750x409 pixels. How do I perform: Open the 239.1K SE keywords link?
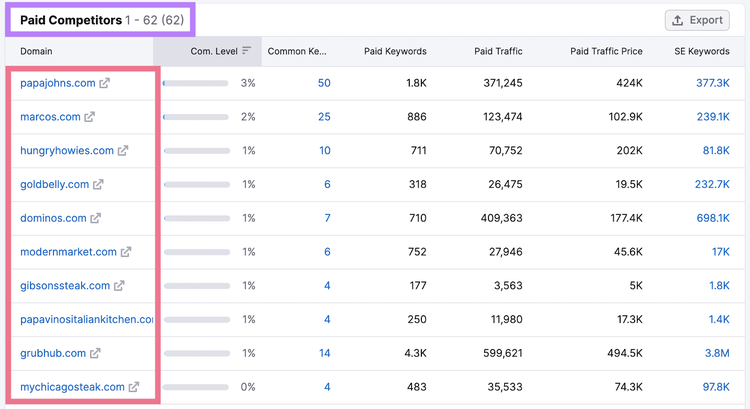(x=713, y=117)
